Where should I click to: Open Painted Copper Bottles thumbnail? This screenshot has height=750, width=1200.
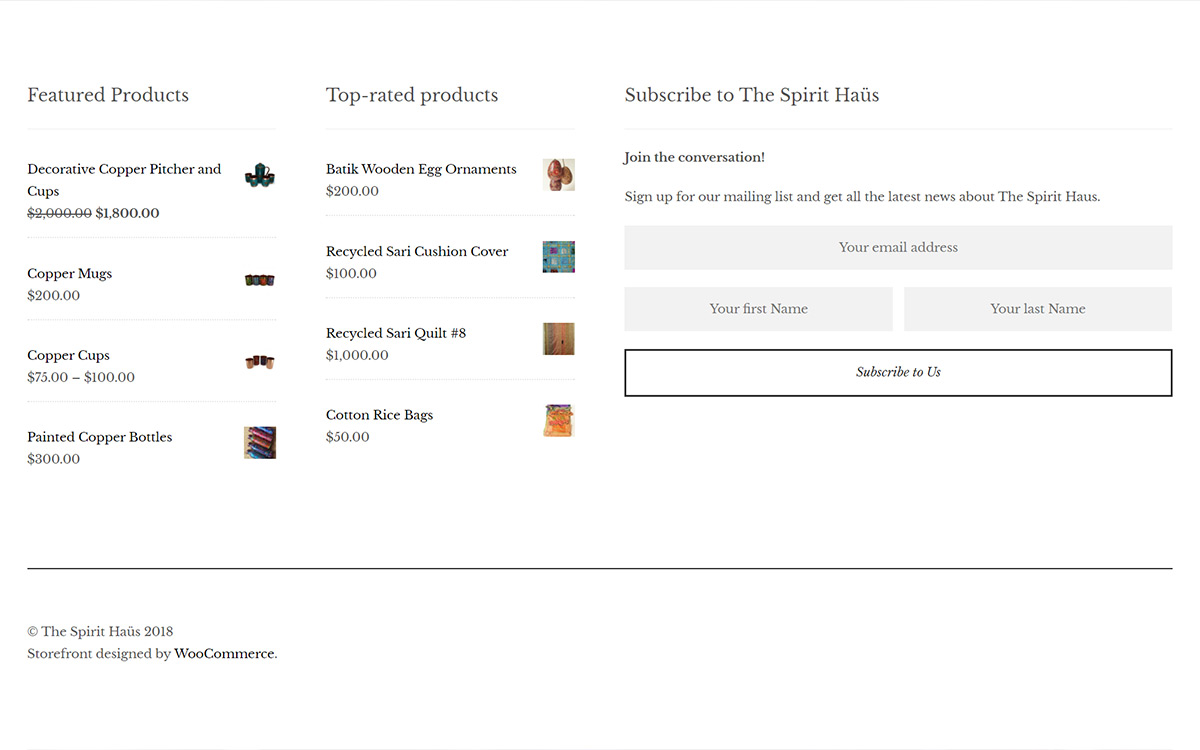[x=260, y=443]
